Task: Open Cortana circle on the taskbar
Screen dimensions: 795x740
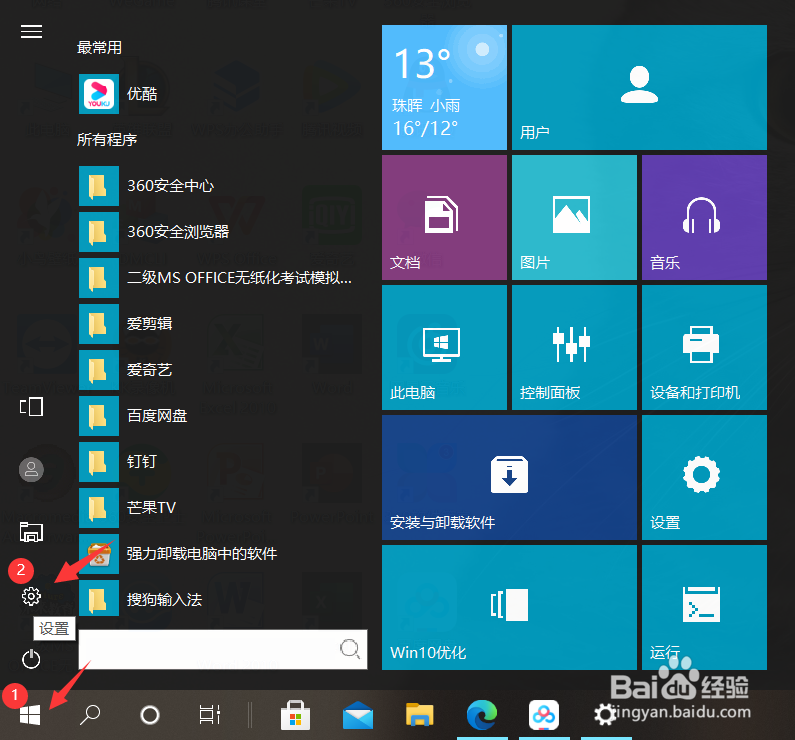Action: point(150,715)
